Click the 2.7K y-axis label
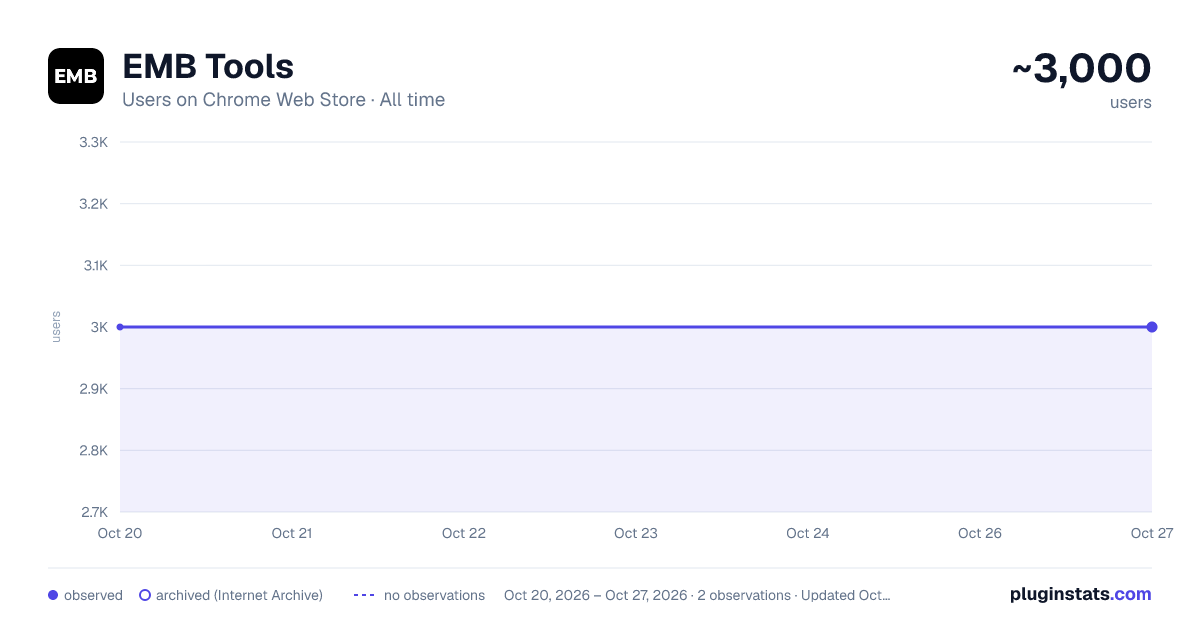Image resolution: width=1200 pixels, height=630 pixels. tap(93, 512)
